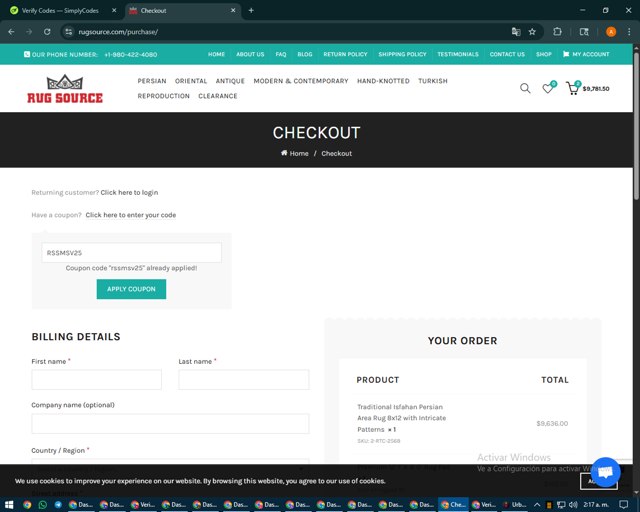
Task: Click the home icon in breadcrumb
Action: pyautogui.click(x=284, y=153)
